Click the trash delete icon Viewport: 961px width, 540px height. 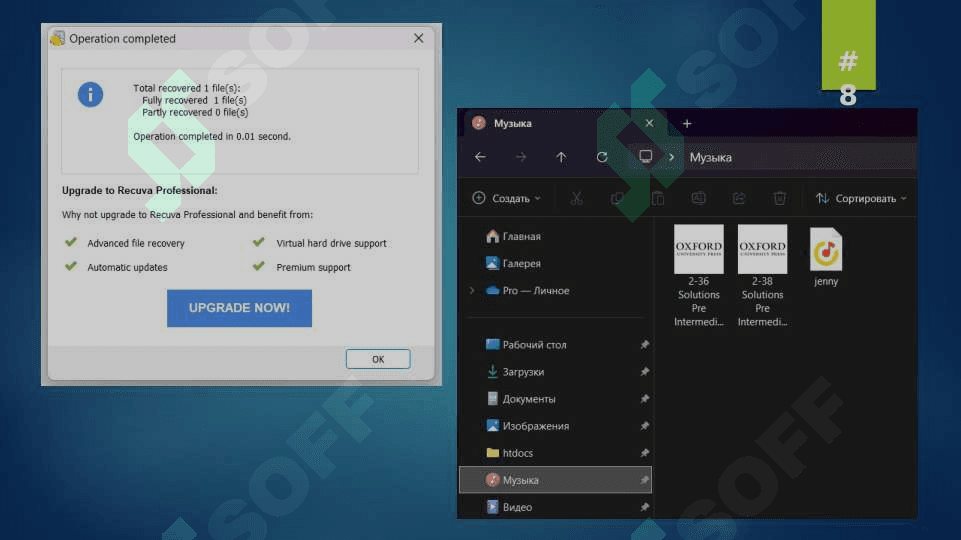point(780,198)
